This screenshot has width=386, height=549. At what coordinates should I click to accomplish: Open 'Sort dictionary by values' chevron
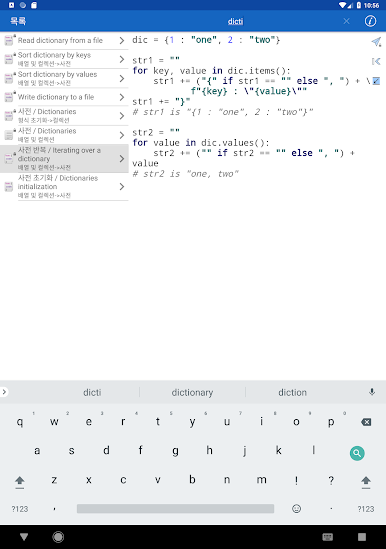point(122,78)
